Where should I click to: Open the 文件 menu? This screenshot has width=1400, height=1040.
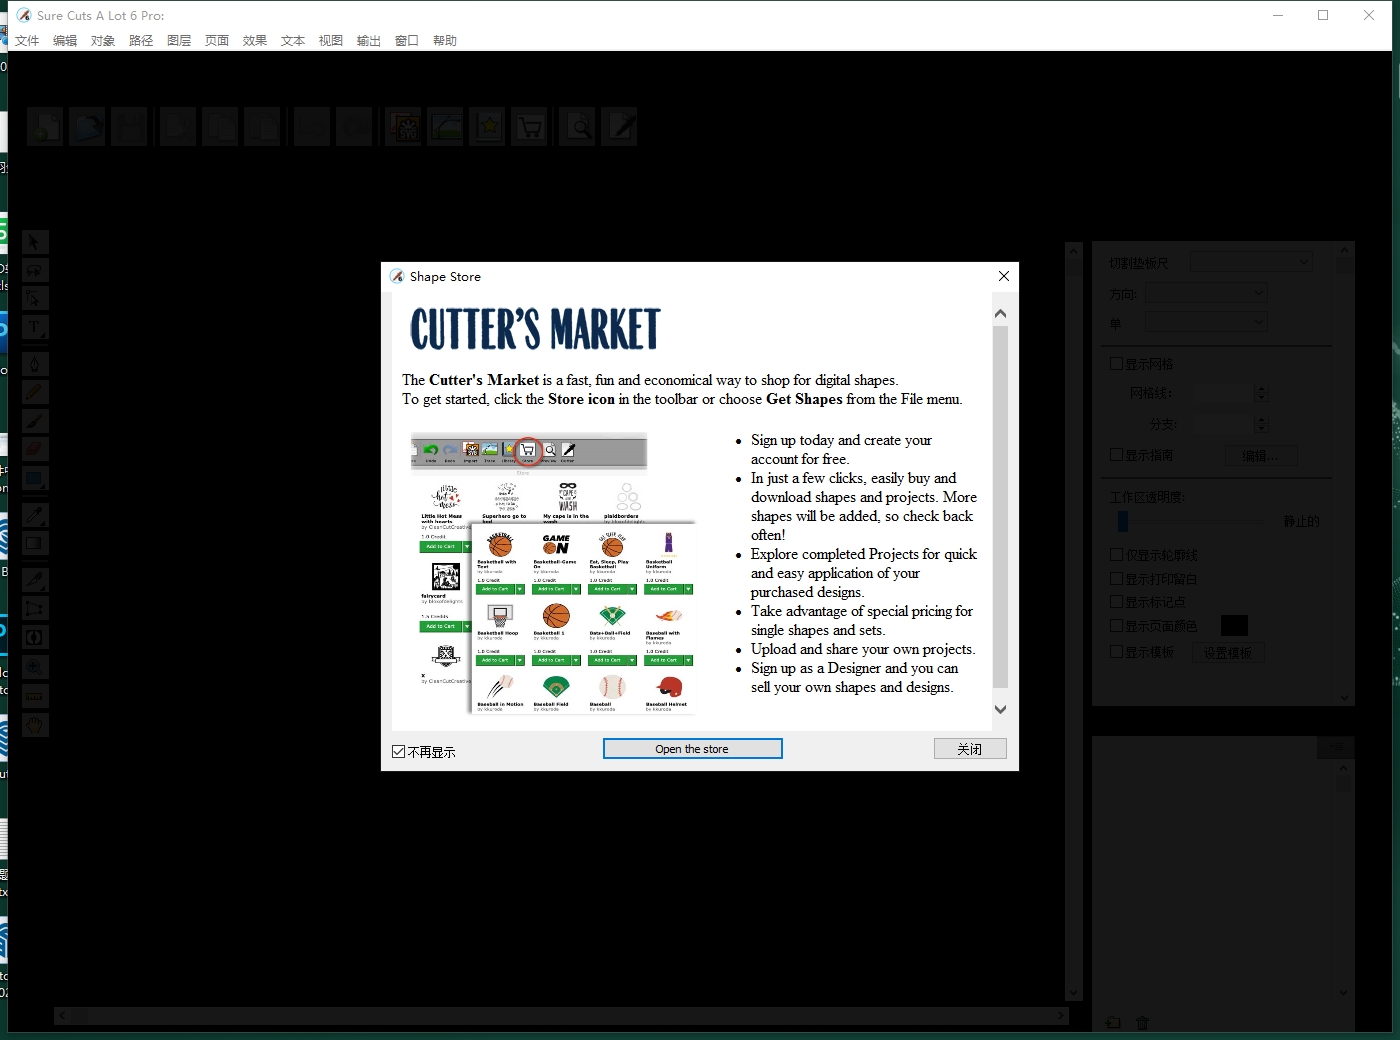[x=27, y=41]
